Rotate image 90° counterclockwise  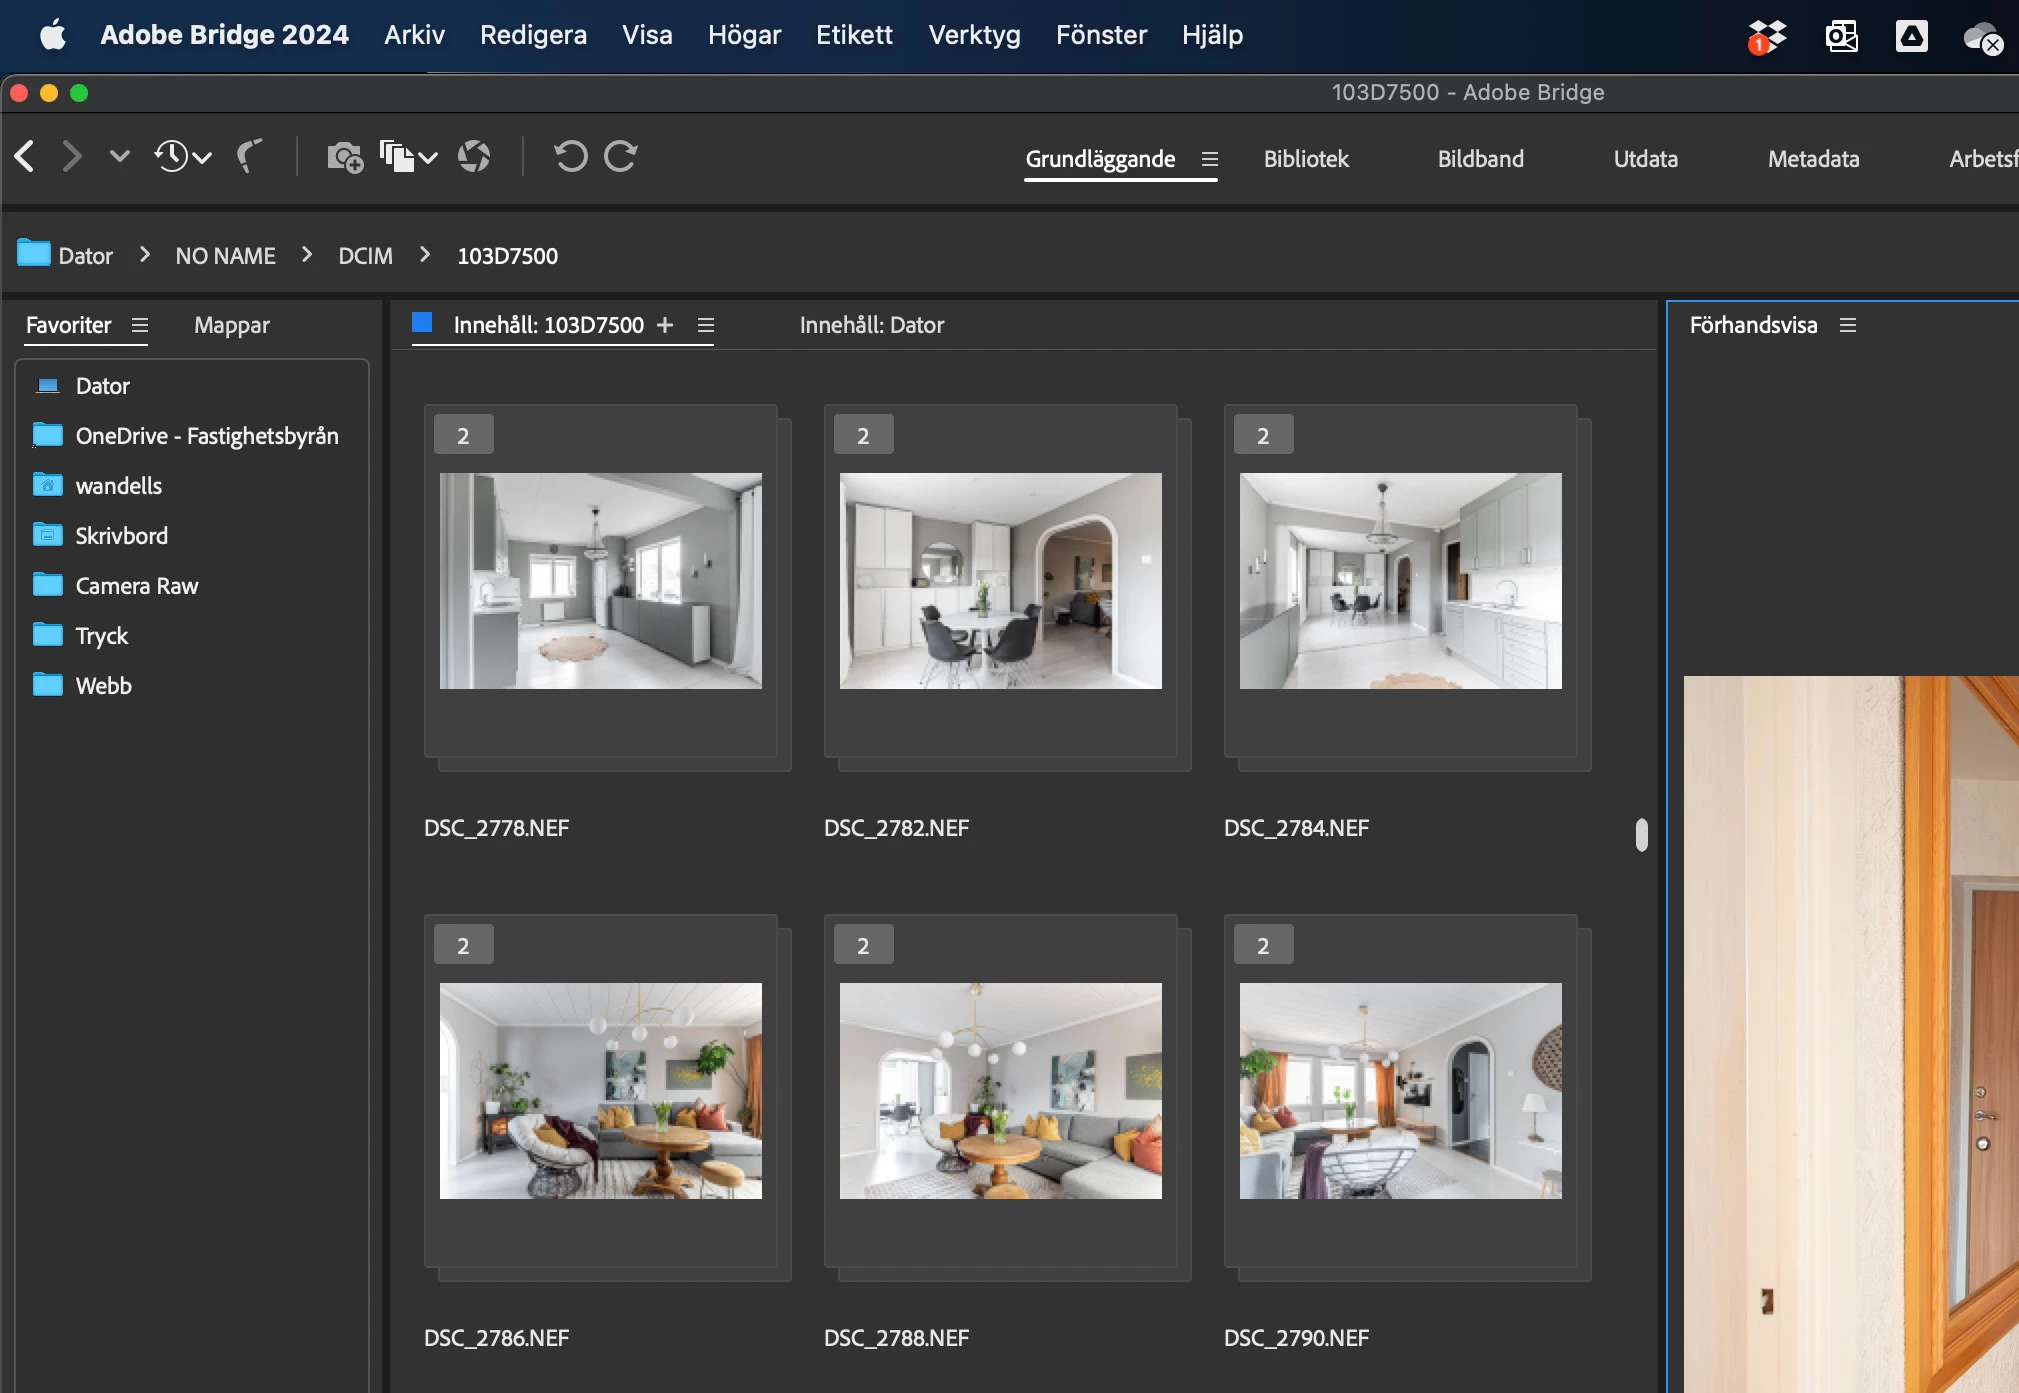571,156
